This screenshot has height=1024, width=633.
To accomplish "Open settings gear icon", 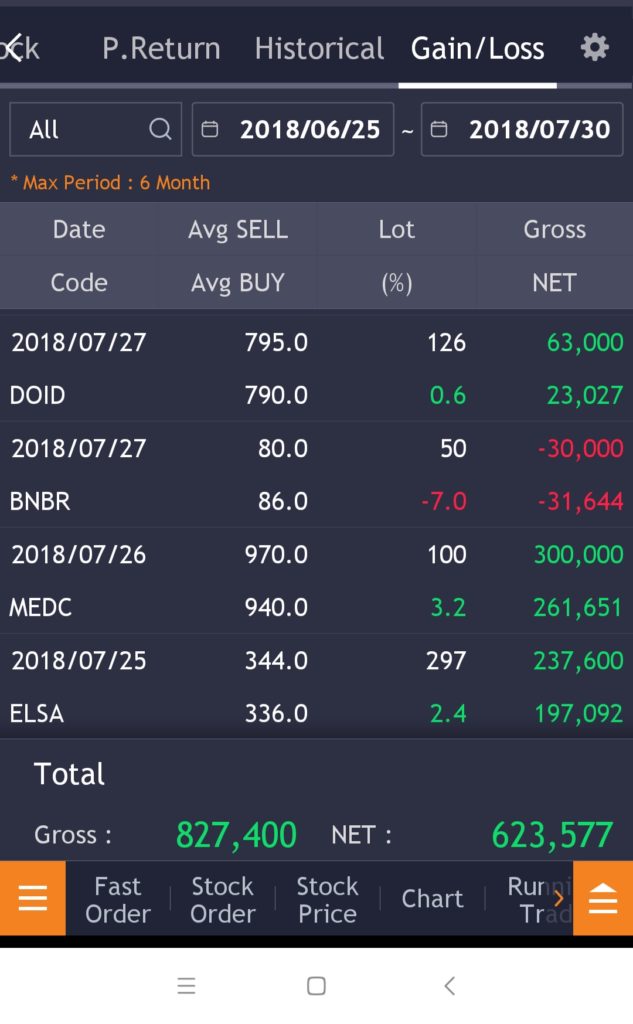I will (x=595, y=47).
